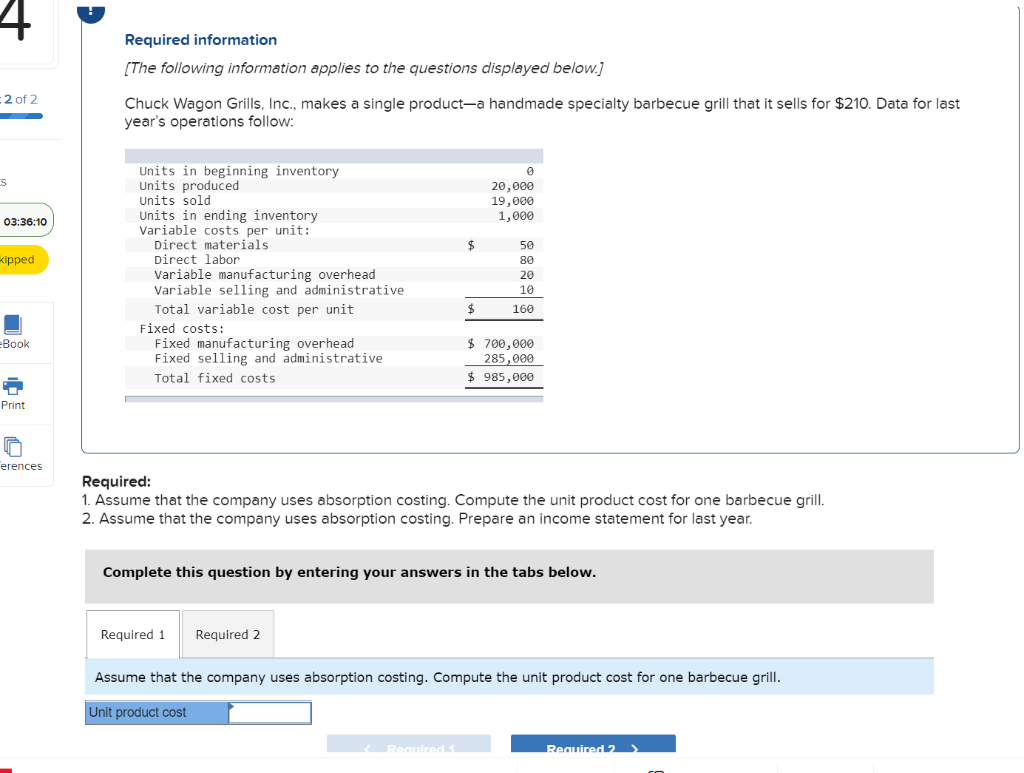Click the 03:36:10 timer display
The height and width of the screenshot is (773, 1024).
[25, 221]
